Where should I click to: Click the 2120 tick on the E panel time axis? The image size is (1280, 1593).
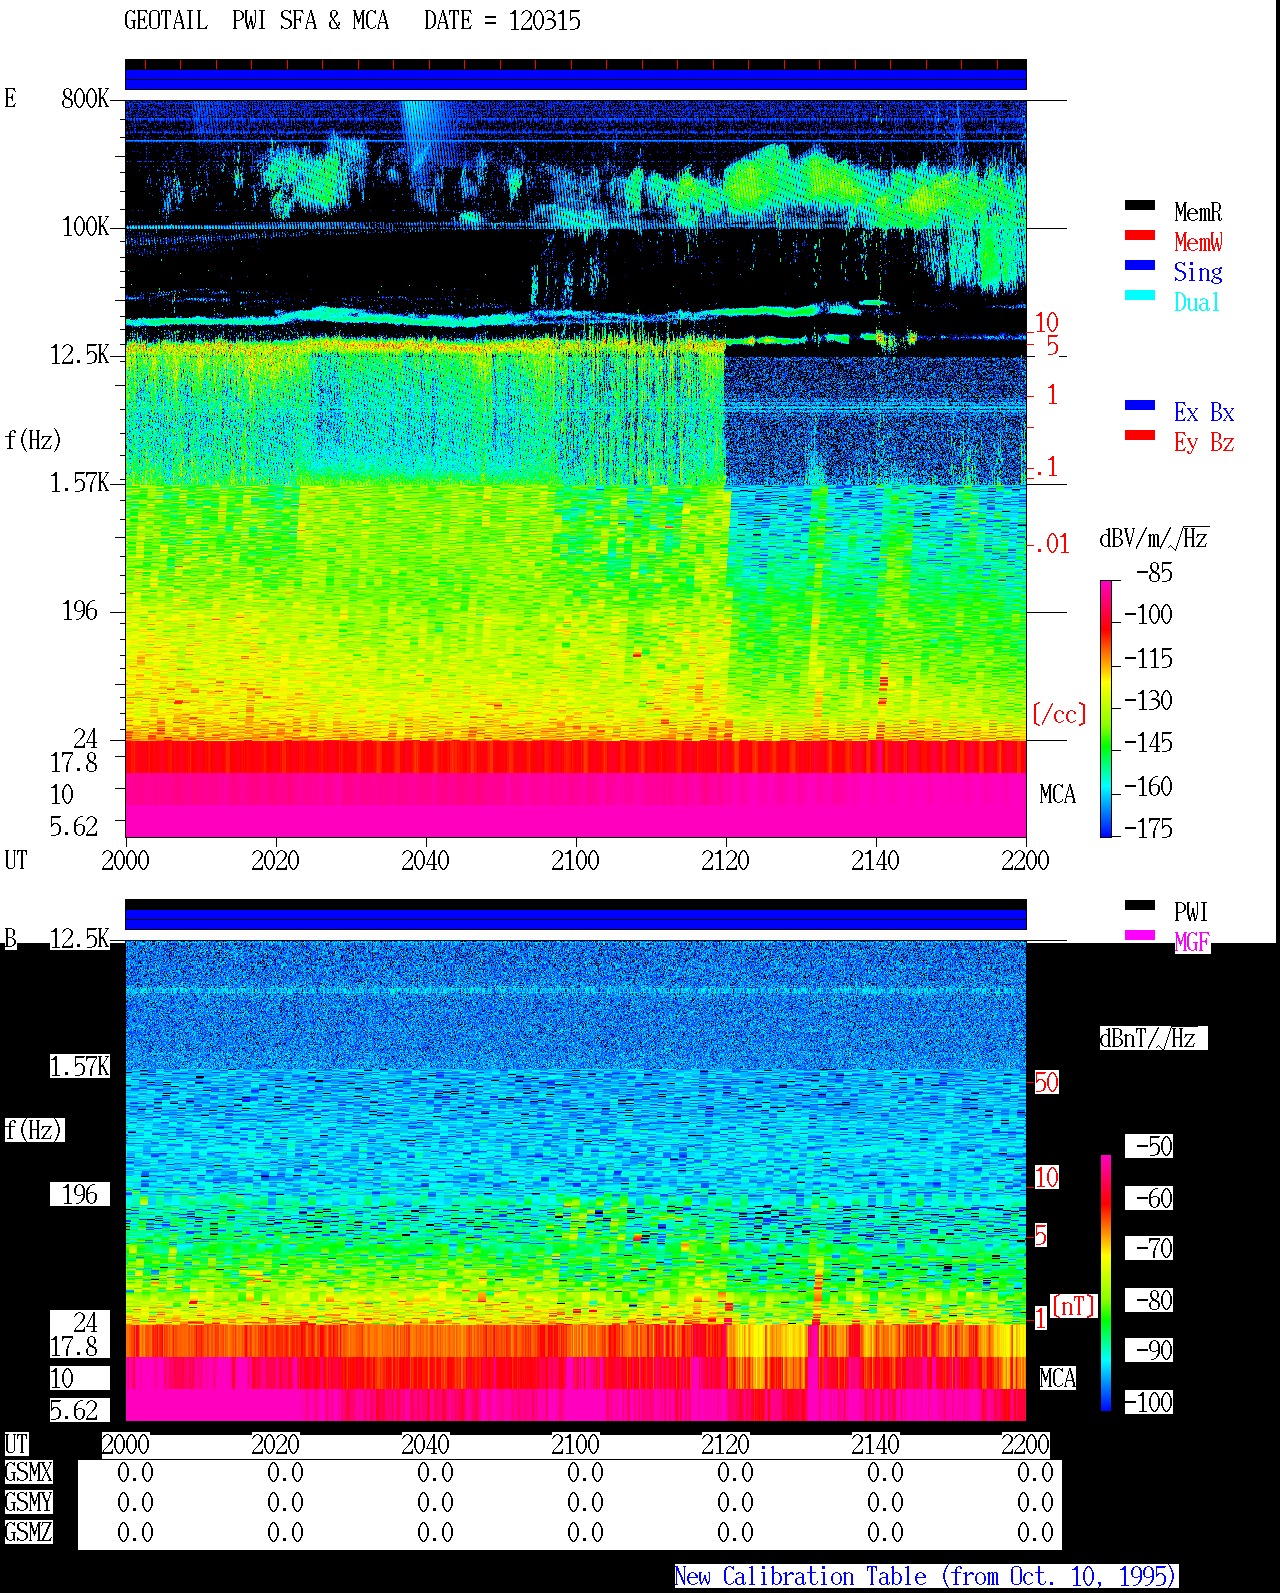tap(725, 860)
